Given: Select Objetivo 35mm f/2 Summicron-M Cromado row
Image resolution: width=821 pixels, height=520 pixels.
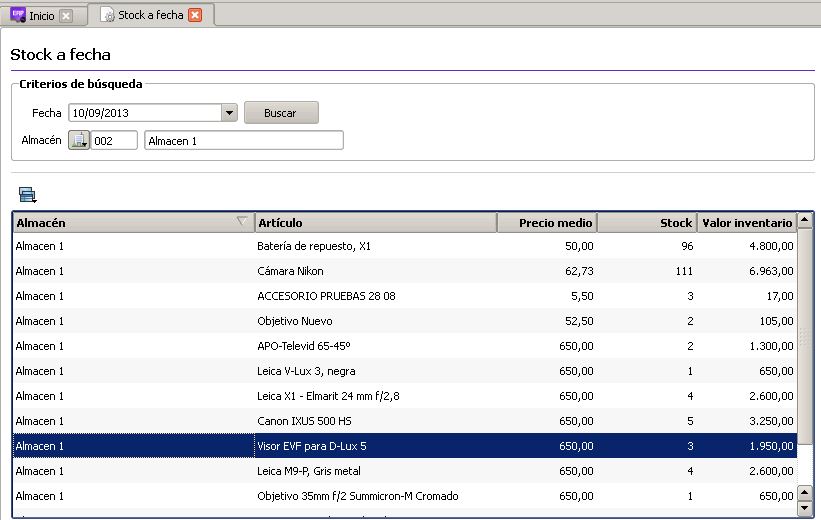Looking at the screenshot, I should click(x=405, y=496).
